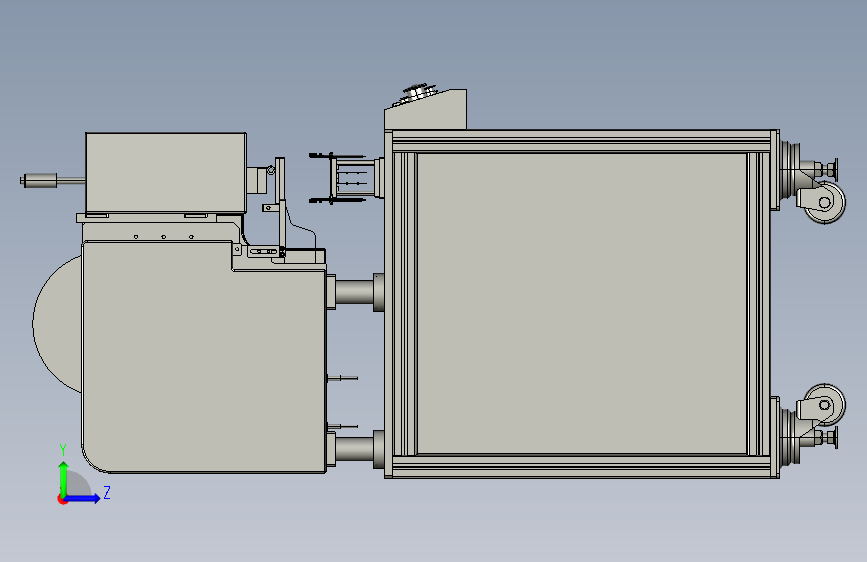This screenshot has width=867, height=562.
Task: Select the rectangular box atop left unit
Action: (x=166, y=173)
